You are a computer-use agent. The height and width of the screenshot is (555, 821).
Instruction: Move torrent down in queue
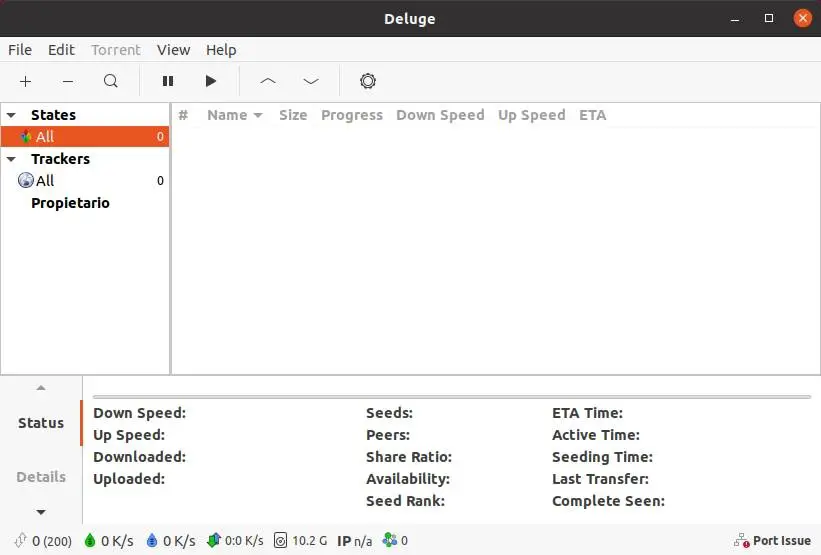(311, 81)
